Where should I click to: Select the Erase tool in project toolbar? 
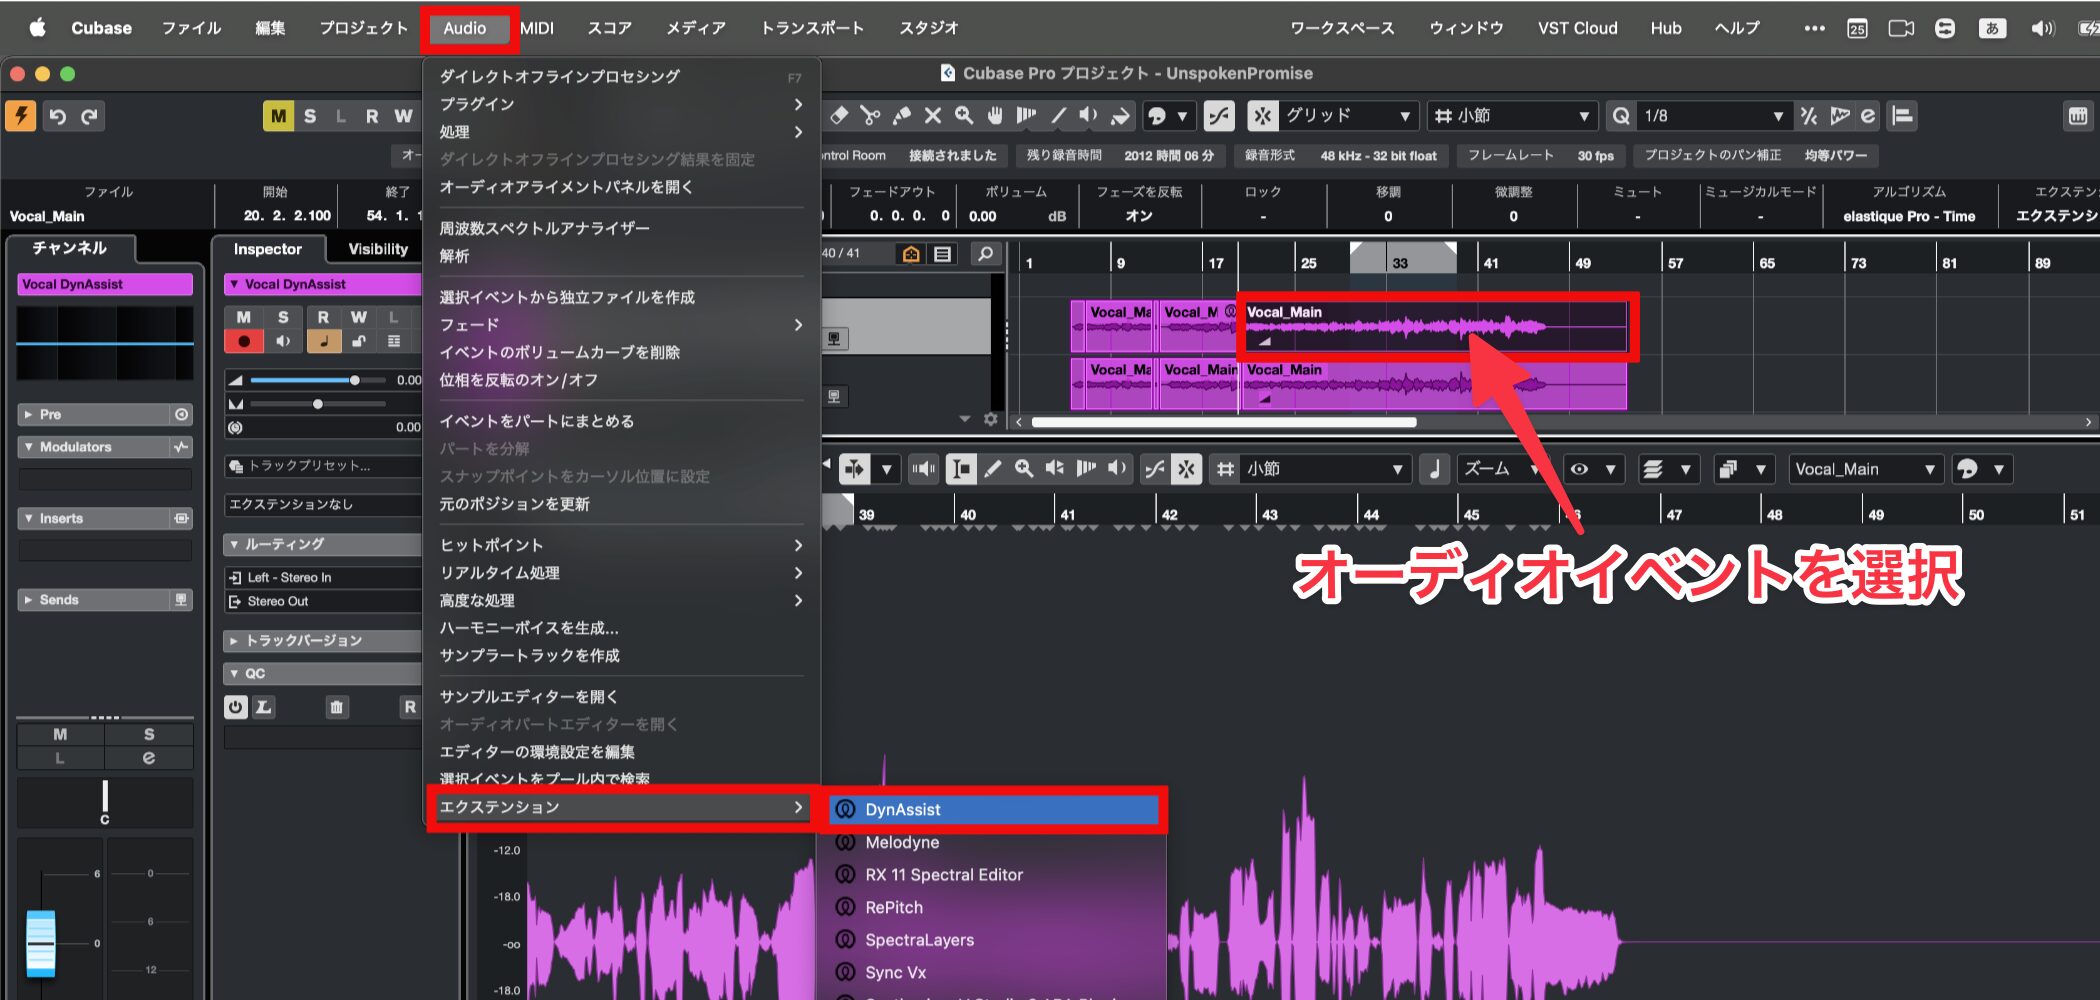click(839, 116)
